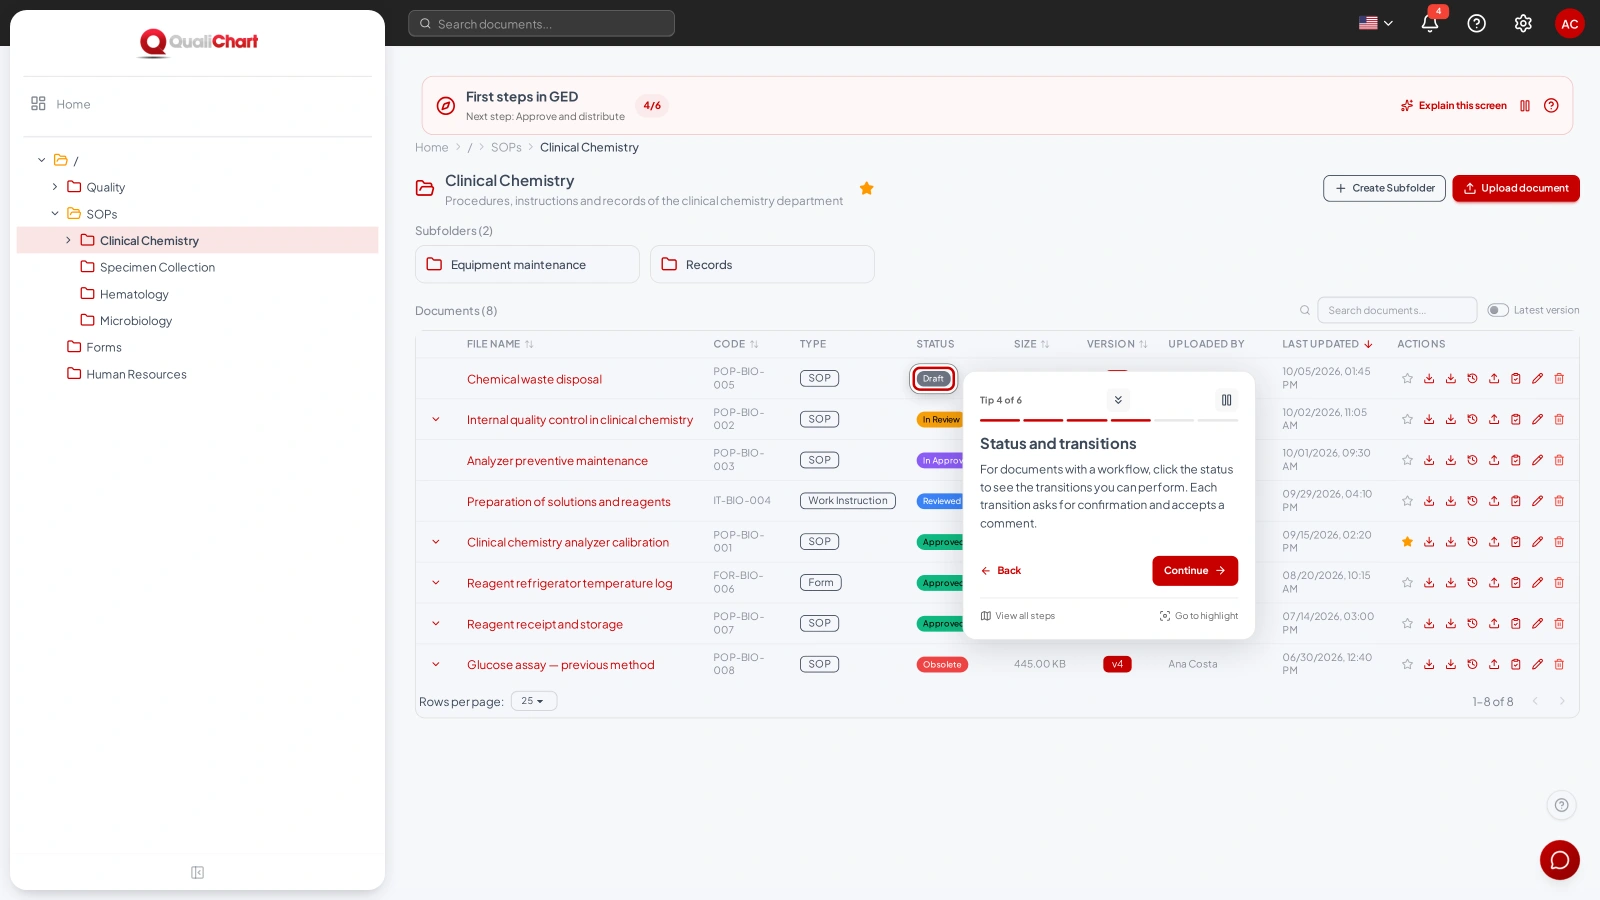1600x900 pixels.
Task: Open the AC user avatar menu
Action: tap(1570, 23)
